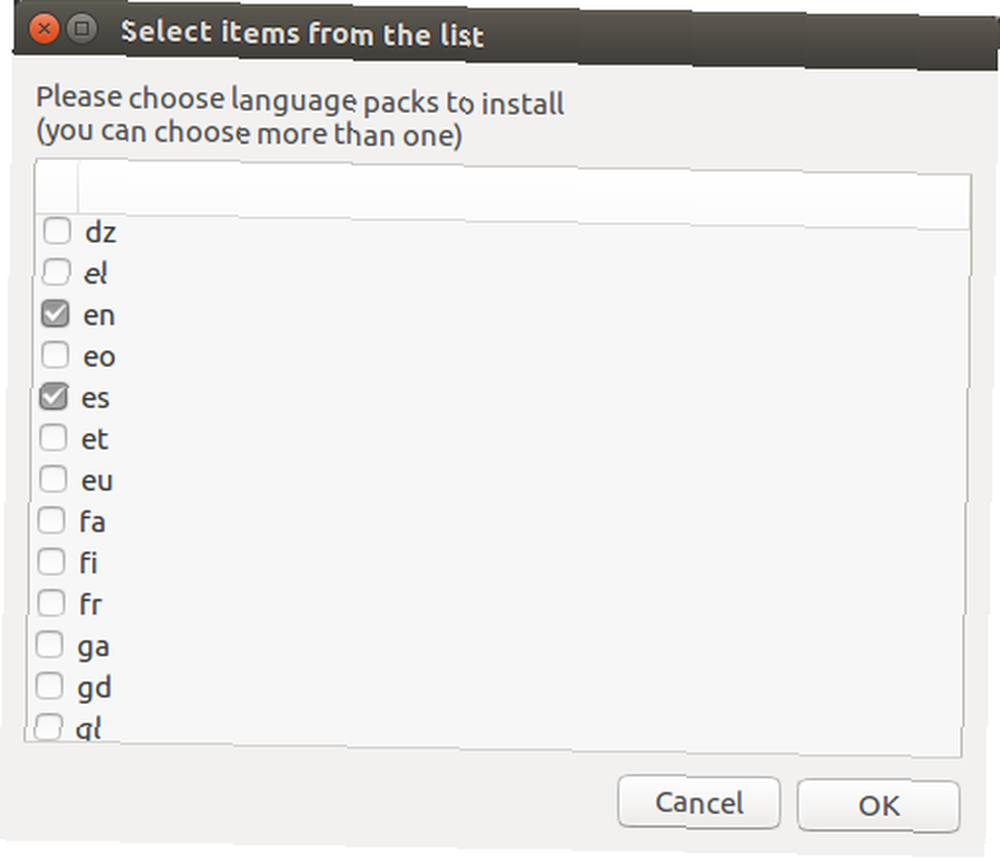Screen dimensions: 1000x861
Task: Click the Cancel button
Action: tap(699, 802)
